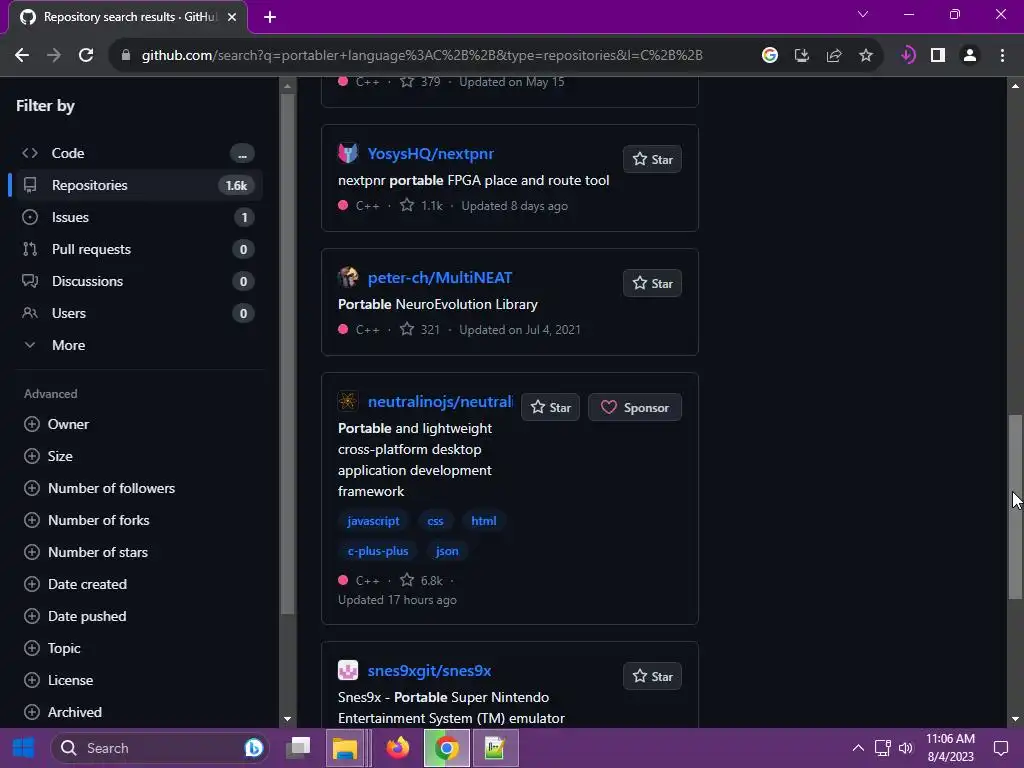Click the css topic tag
The height and width of the screenshot is (768, 1024).
435,521
